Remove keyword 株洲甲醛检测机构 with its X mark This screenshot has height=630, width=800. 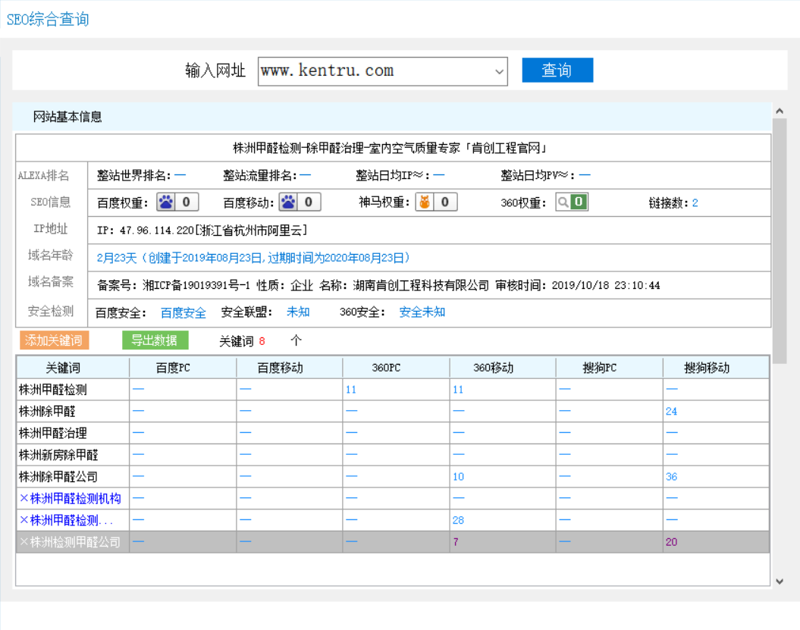(x=23, y=498)
